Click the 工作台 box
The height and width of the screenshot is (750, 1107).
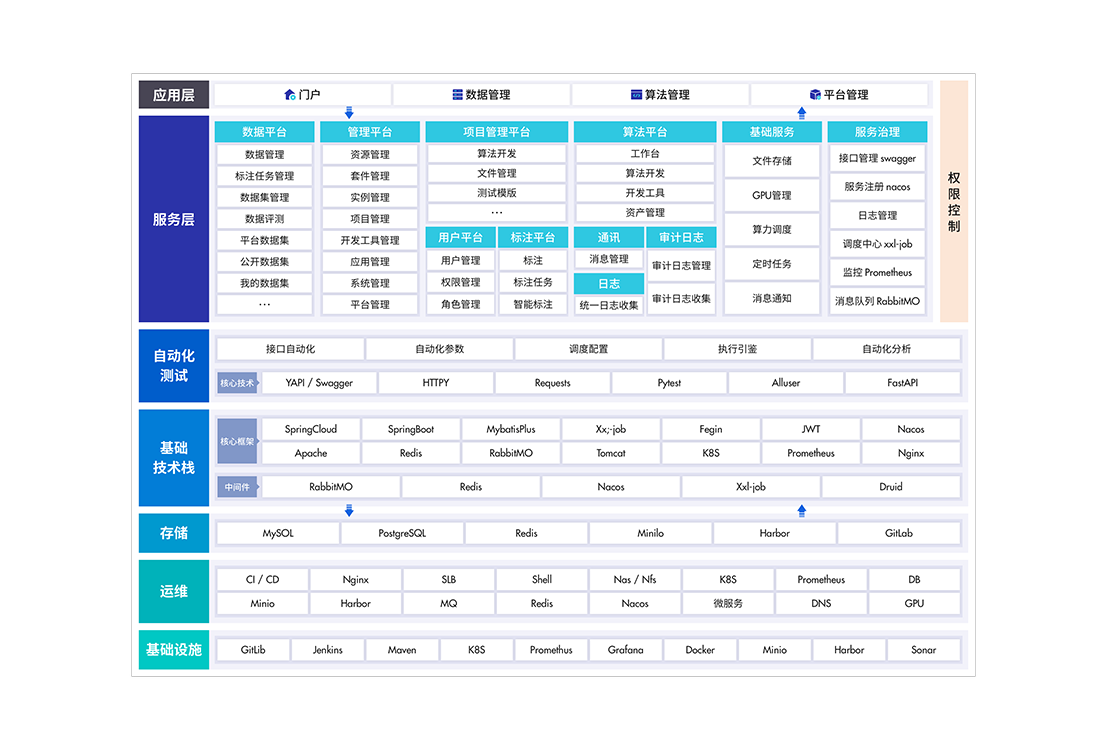pyautogui.click(x=645, y=153)
